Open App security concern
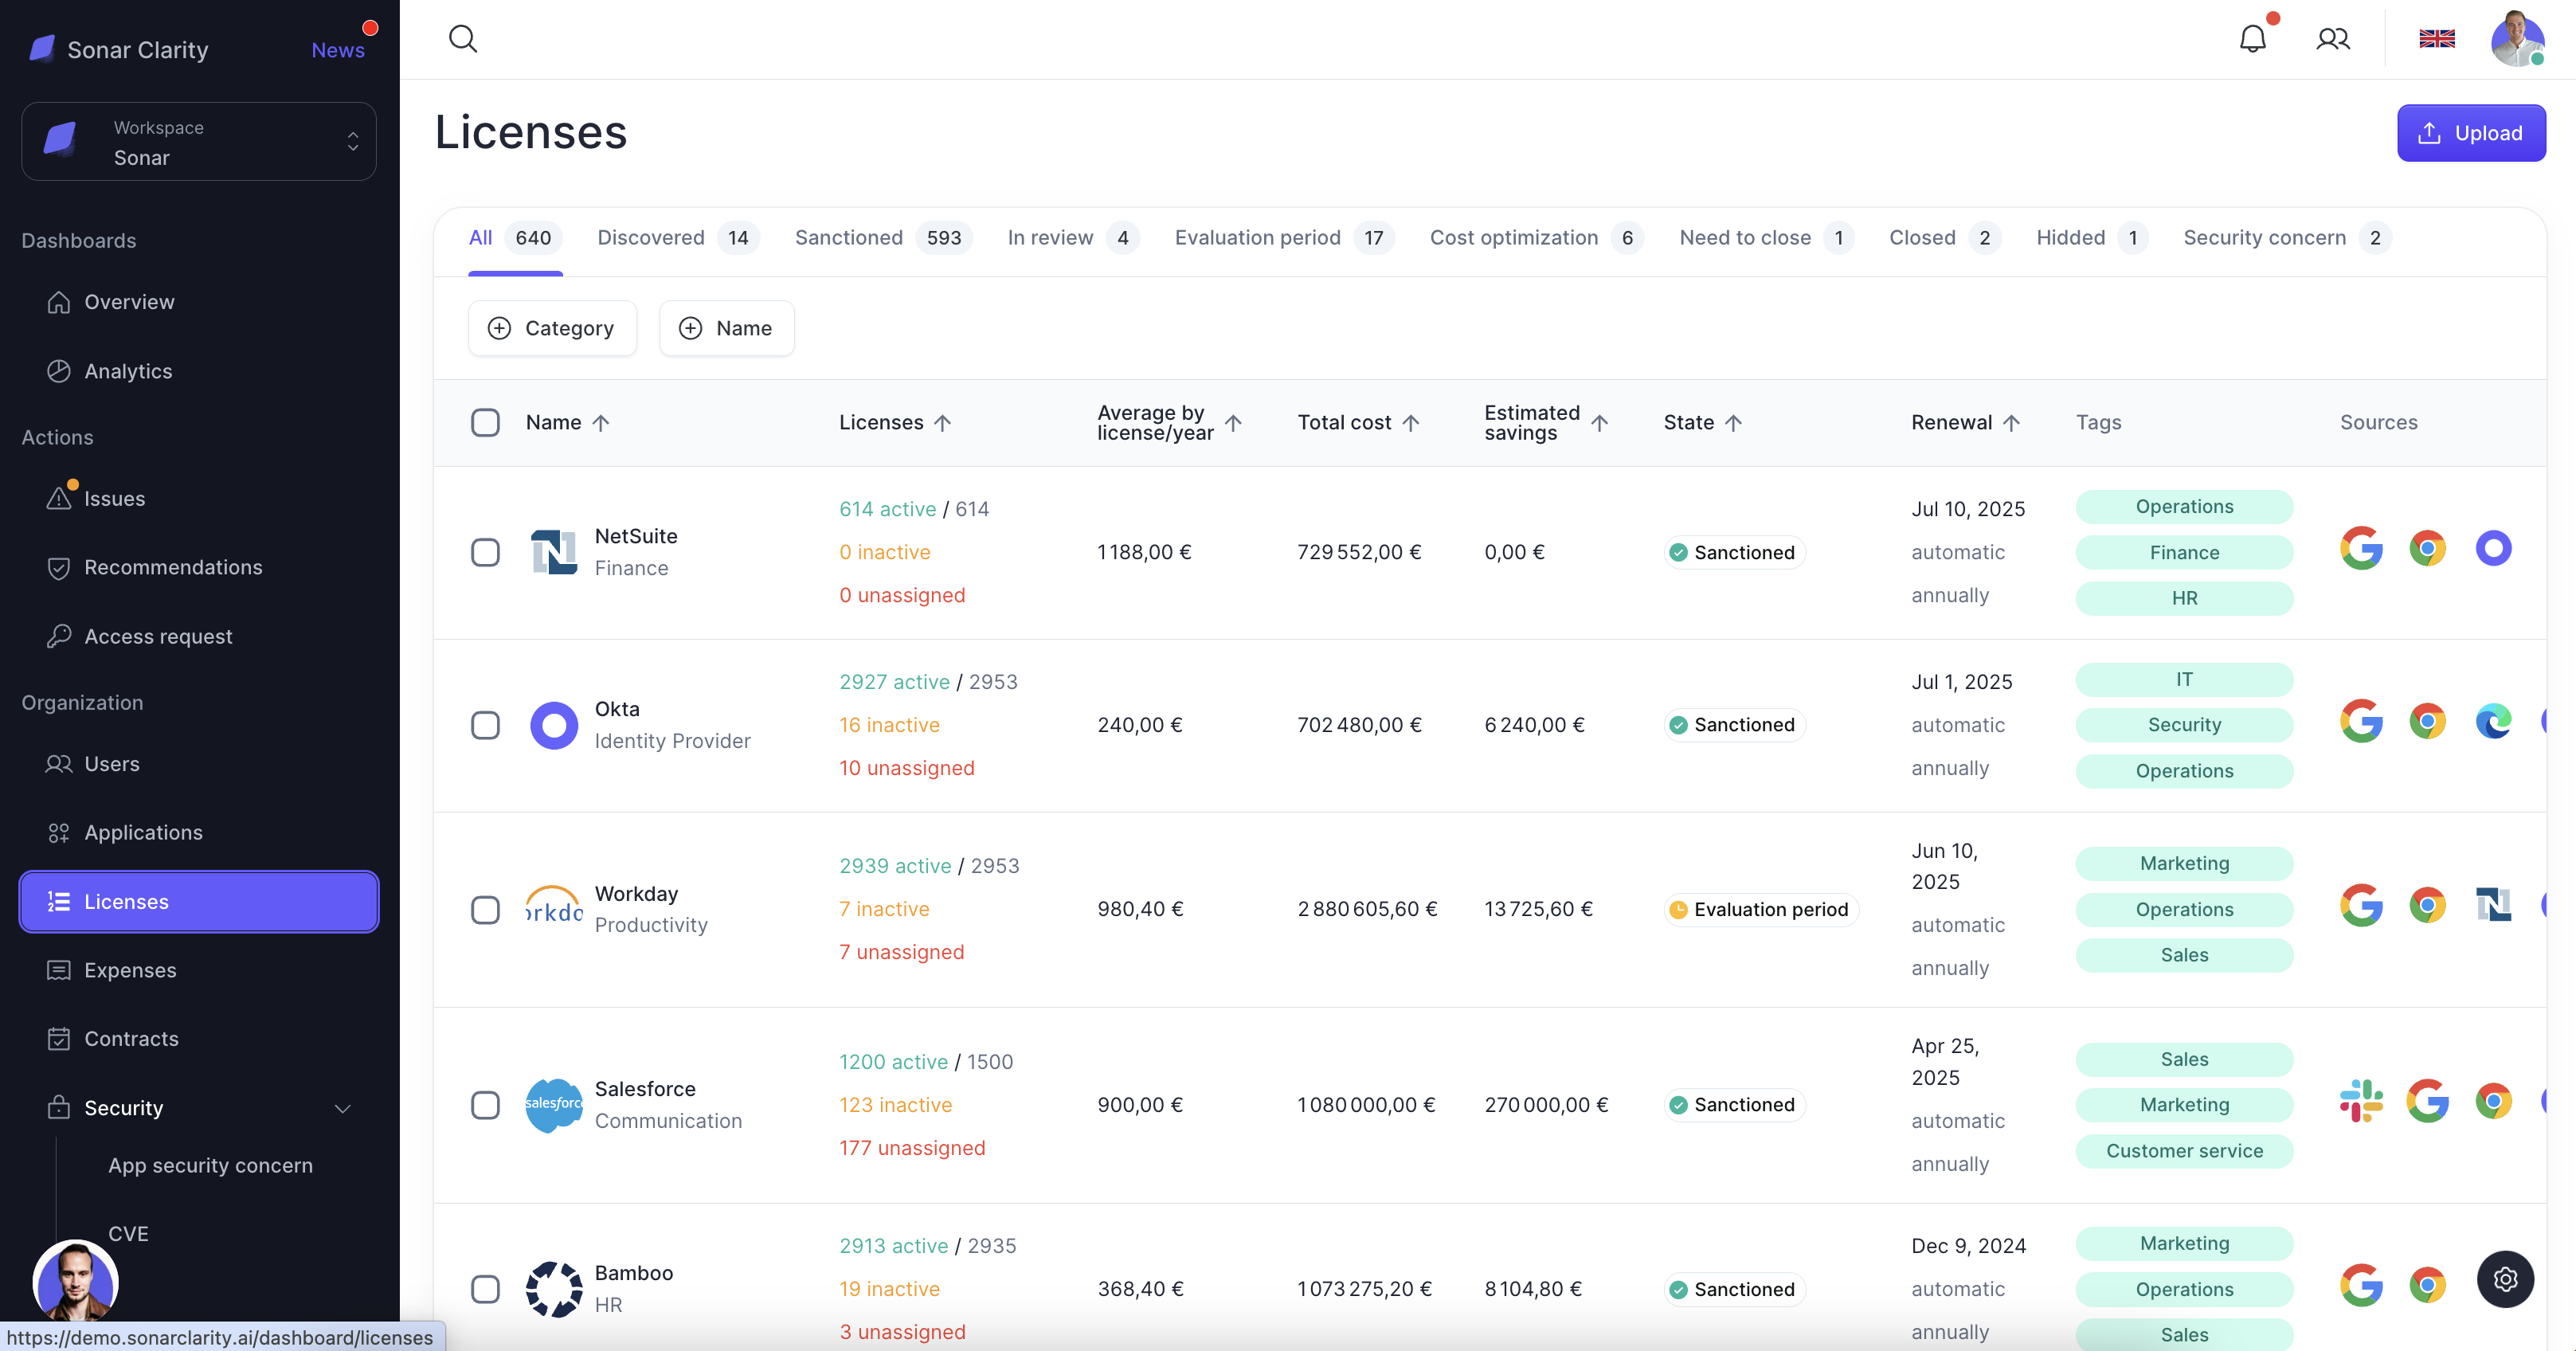The width and height of the screenshot is (2576, 1351). coord(210,1165)
